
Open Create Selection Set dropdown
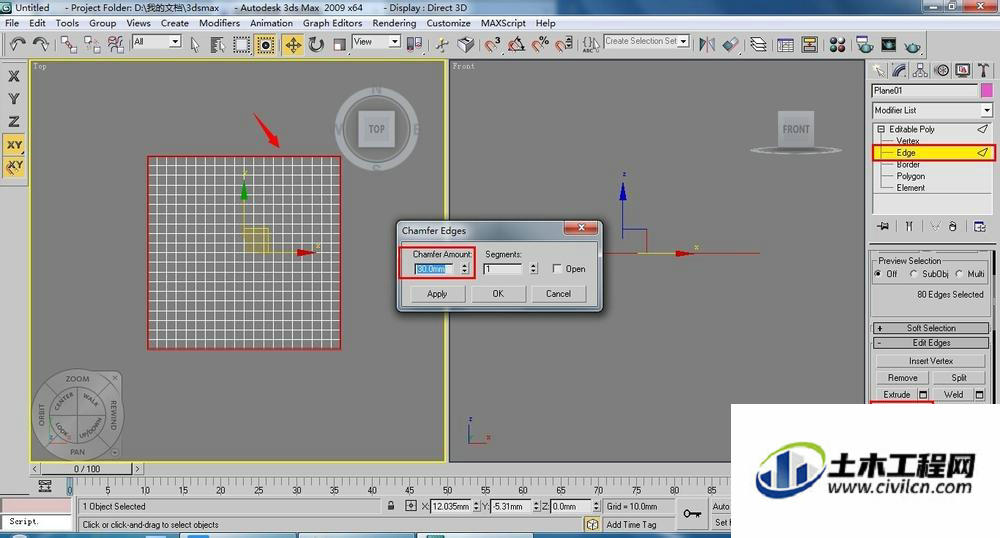pyautogui.click(x=684, y=41)
